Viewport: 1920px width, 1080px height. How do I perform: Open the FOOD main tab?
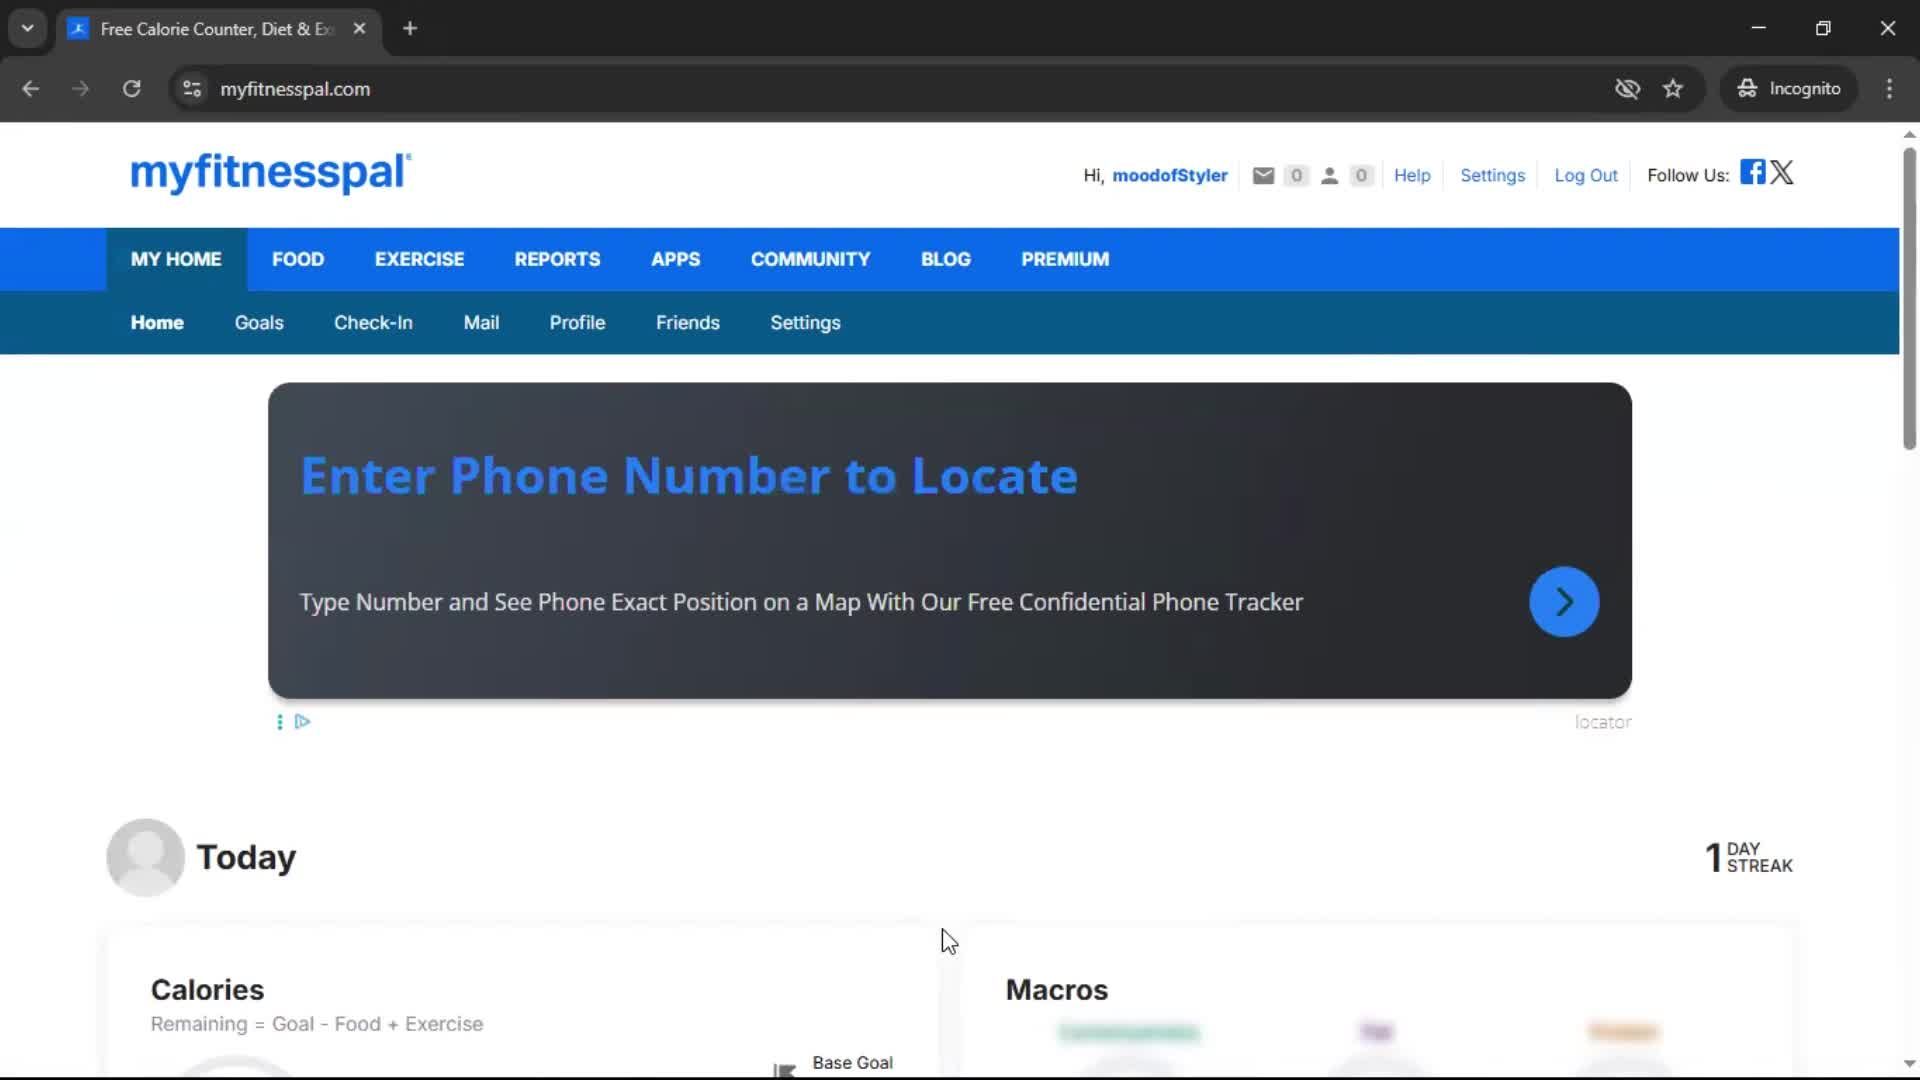tap(298, 259)
